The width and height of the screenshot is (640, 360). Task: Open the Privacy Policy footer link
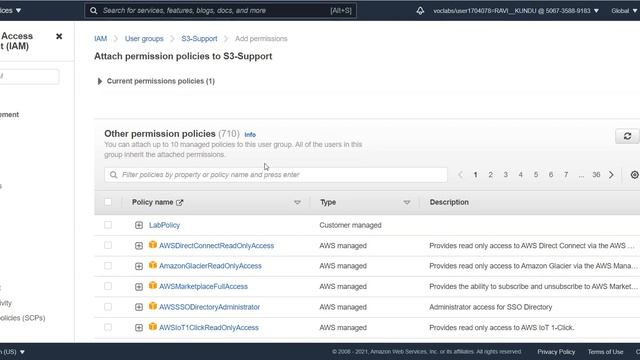tap(556, 352)
